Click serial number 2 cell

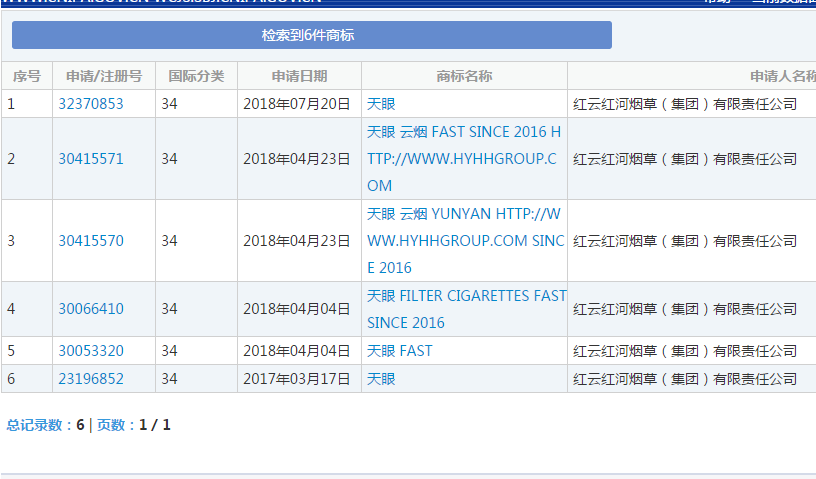click(x=27, y=159)
